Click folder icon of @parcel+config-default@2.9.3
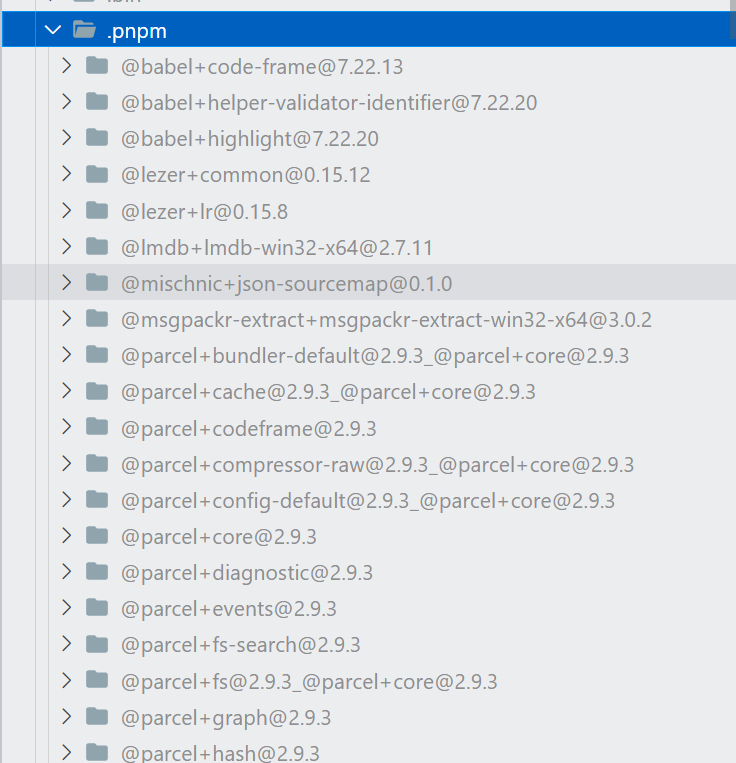The height and width of the screenshot is (763, 736). pos(97,499)
